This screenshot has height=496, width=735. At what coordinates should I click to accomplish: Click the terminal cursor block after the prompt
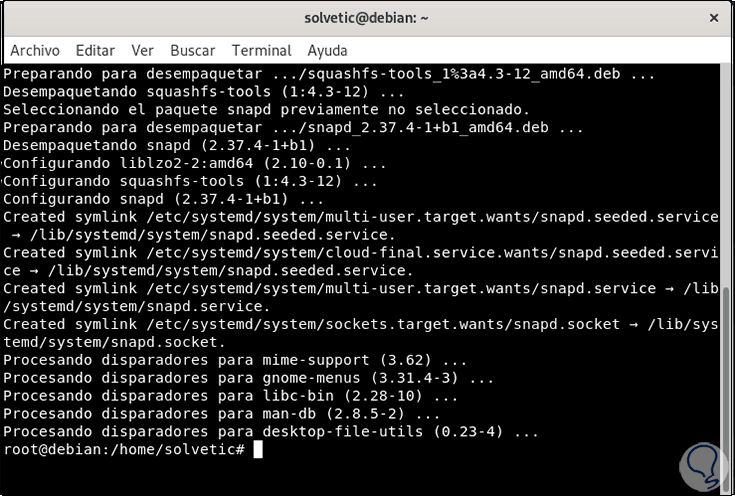click(258, 450)
